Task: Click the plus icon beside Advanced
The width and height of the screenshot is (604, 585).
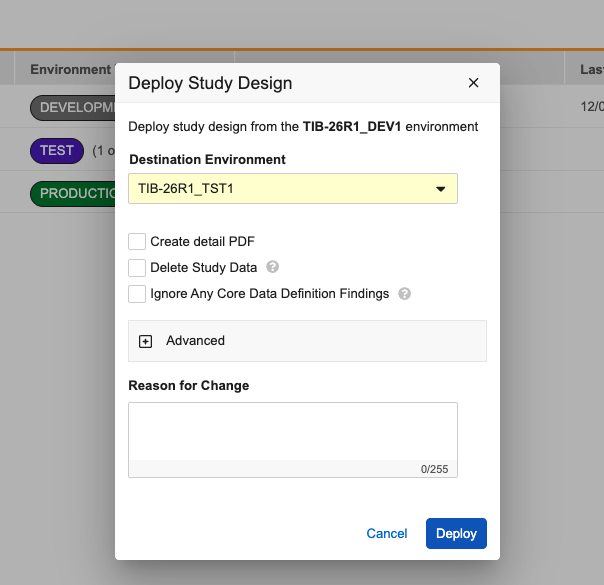Action: (x=145, y=341)
